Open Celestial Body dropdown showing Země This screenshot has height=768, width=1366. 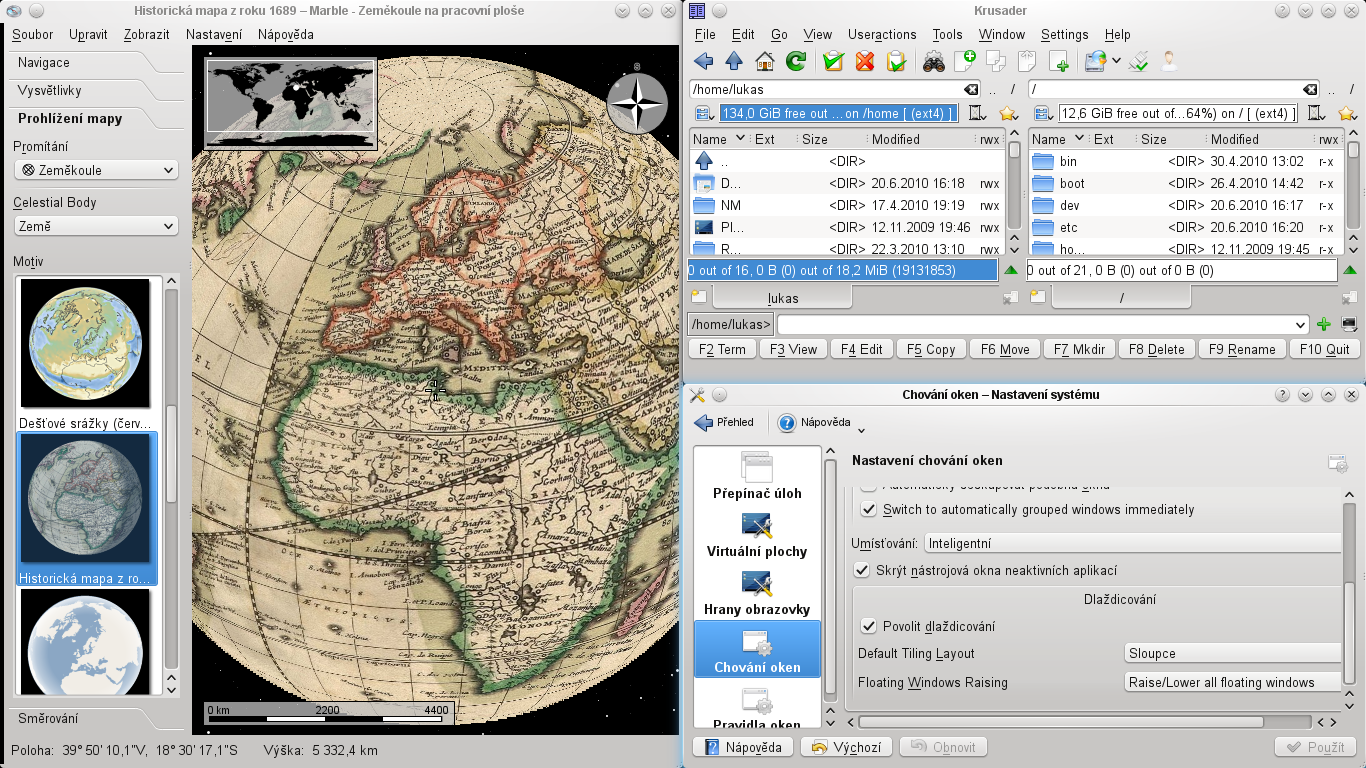pos(97,226)
